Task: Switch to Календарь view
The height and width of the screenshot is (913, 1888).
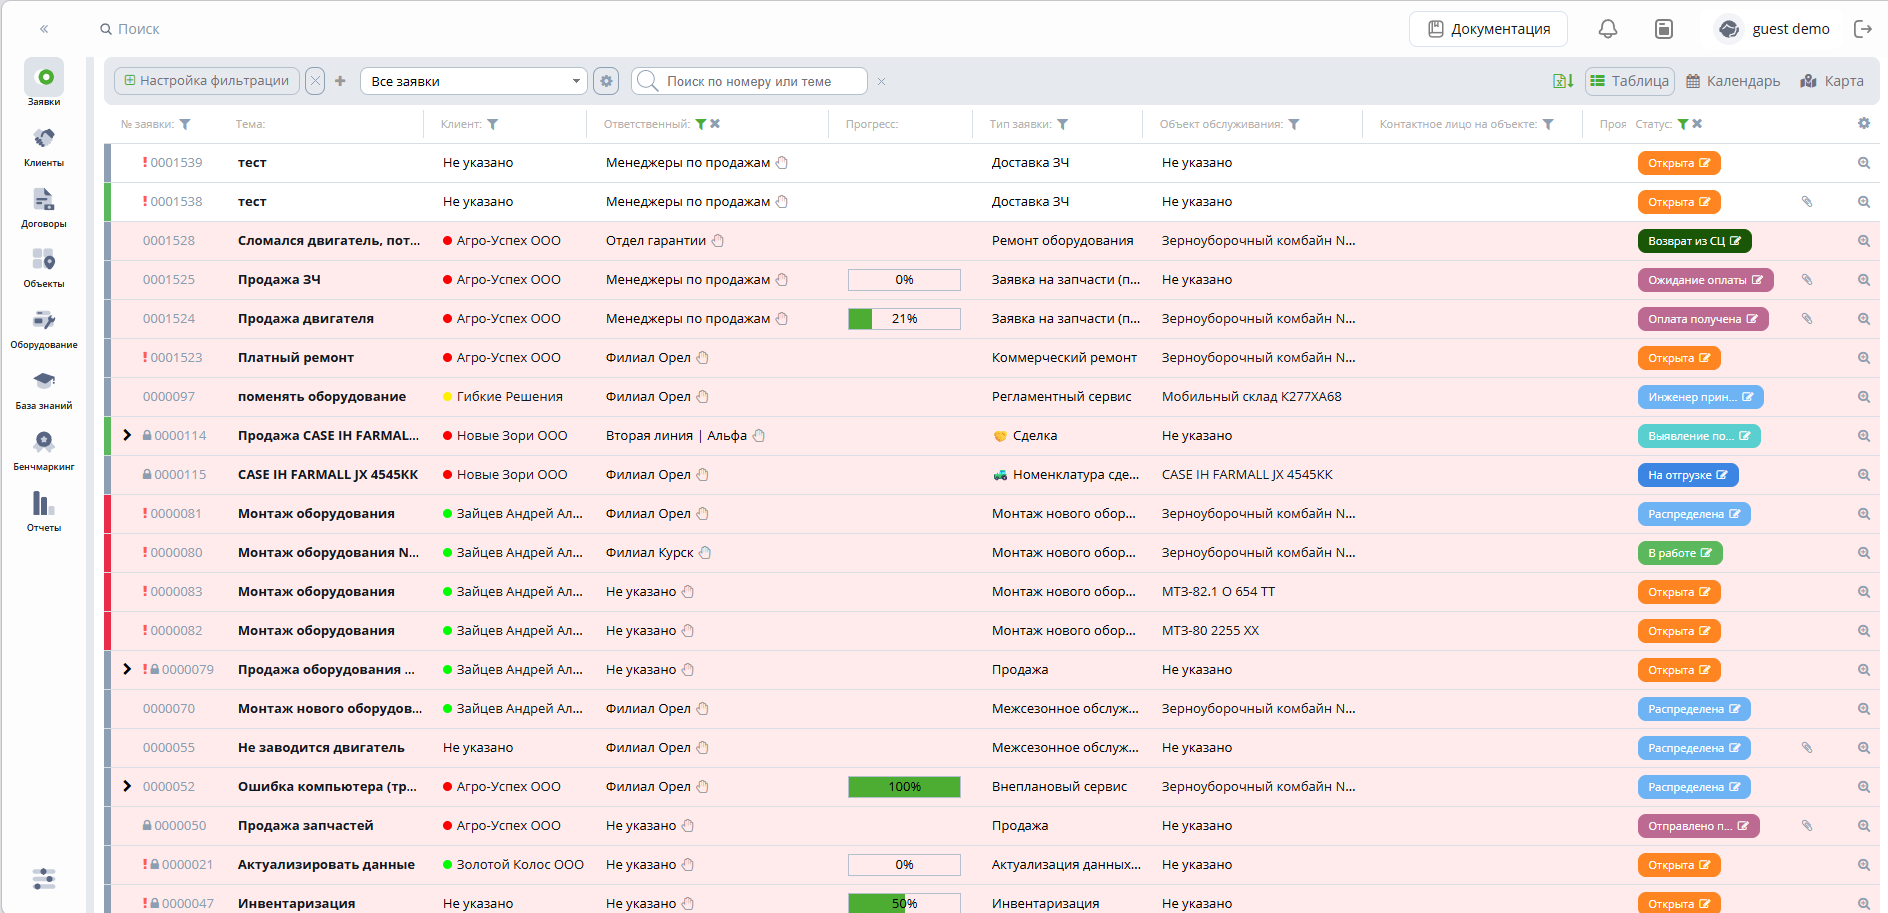Action: (1733, 81)
